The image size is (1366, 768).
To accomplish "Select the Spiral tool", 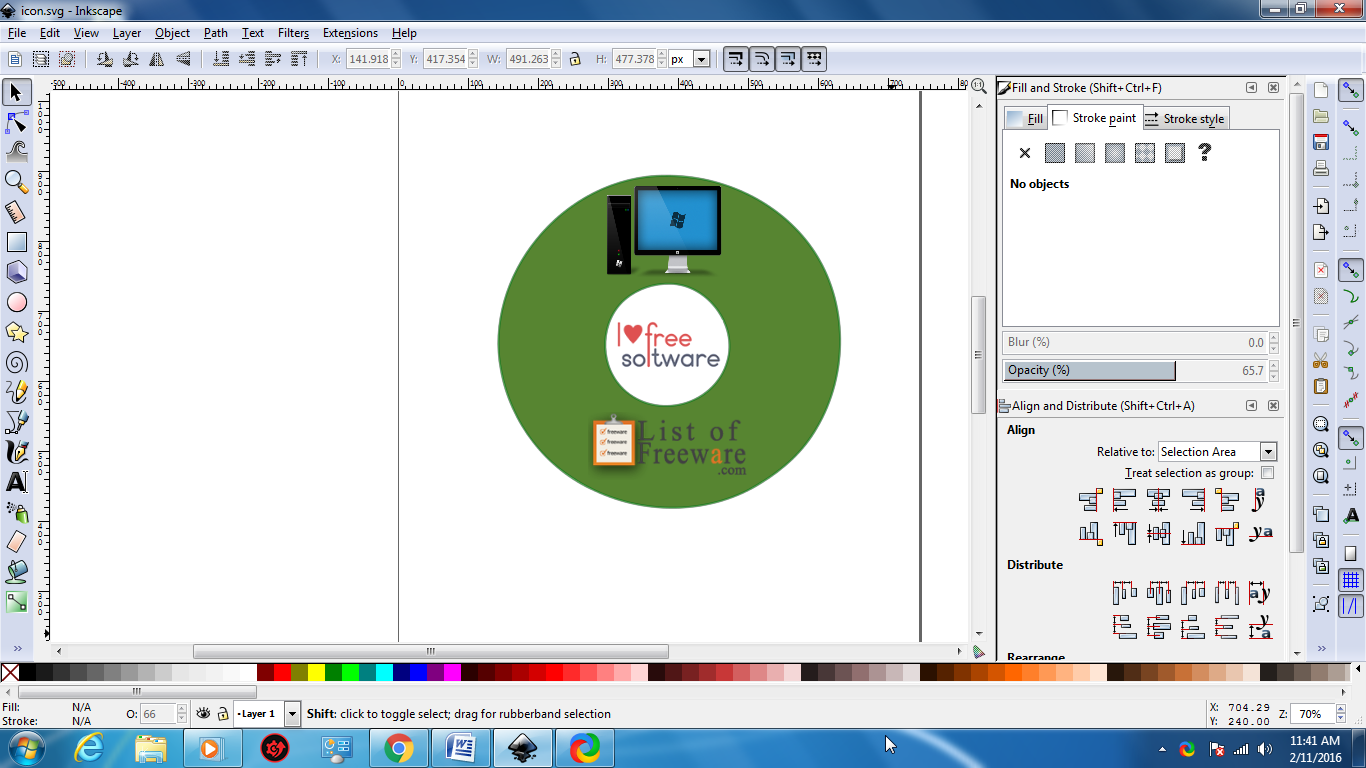I will 16,362.
